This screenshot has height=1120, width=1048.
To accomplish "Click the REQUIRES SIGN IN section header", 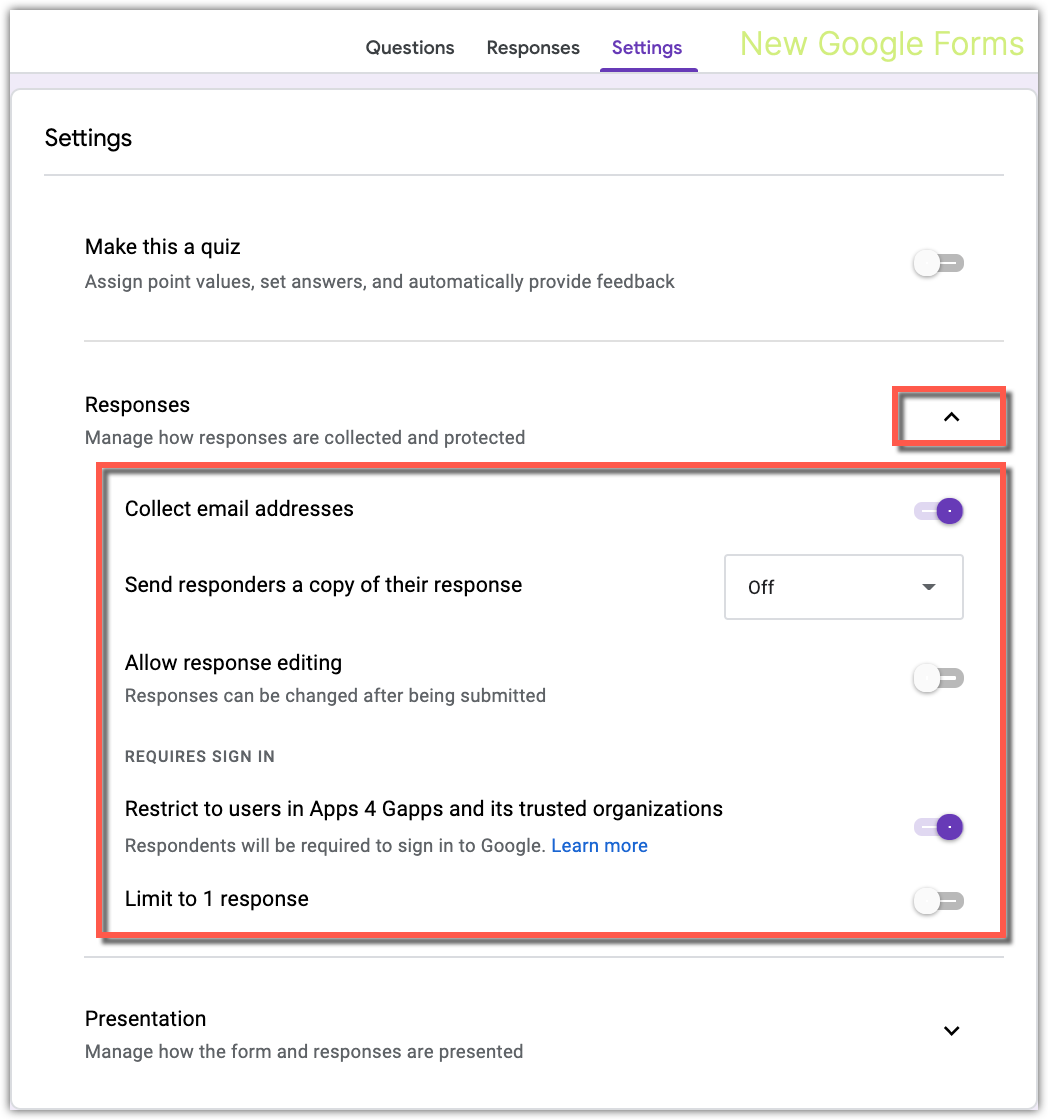I will point(199,757).
